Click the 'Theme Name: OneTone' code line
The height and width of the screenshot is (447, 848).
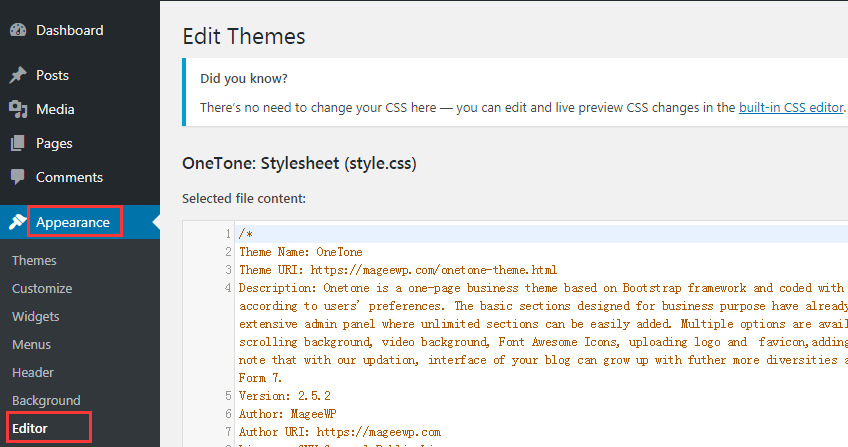pyautogui.click(x=301, y=252)
